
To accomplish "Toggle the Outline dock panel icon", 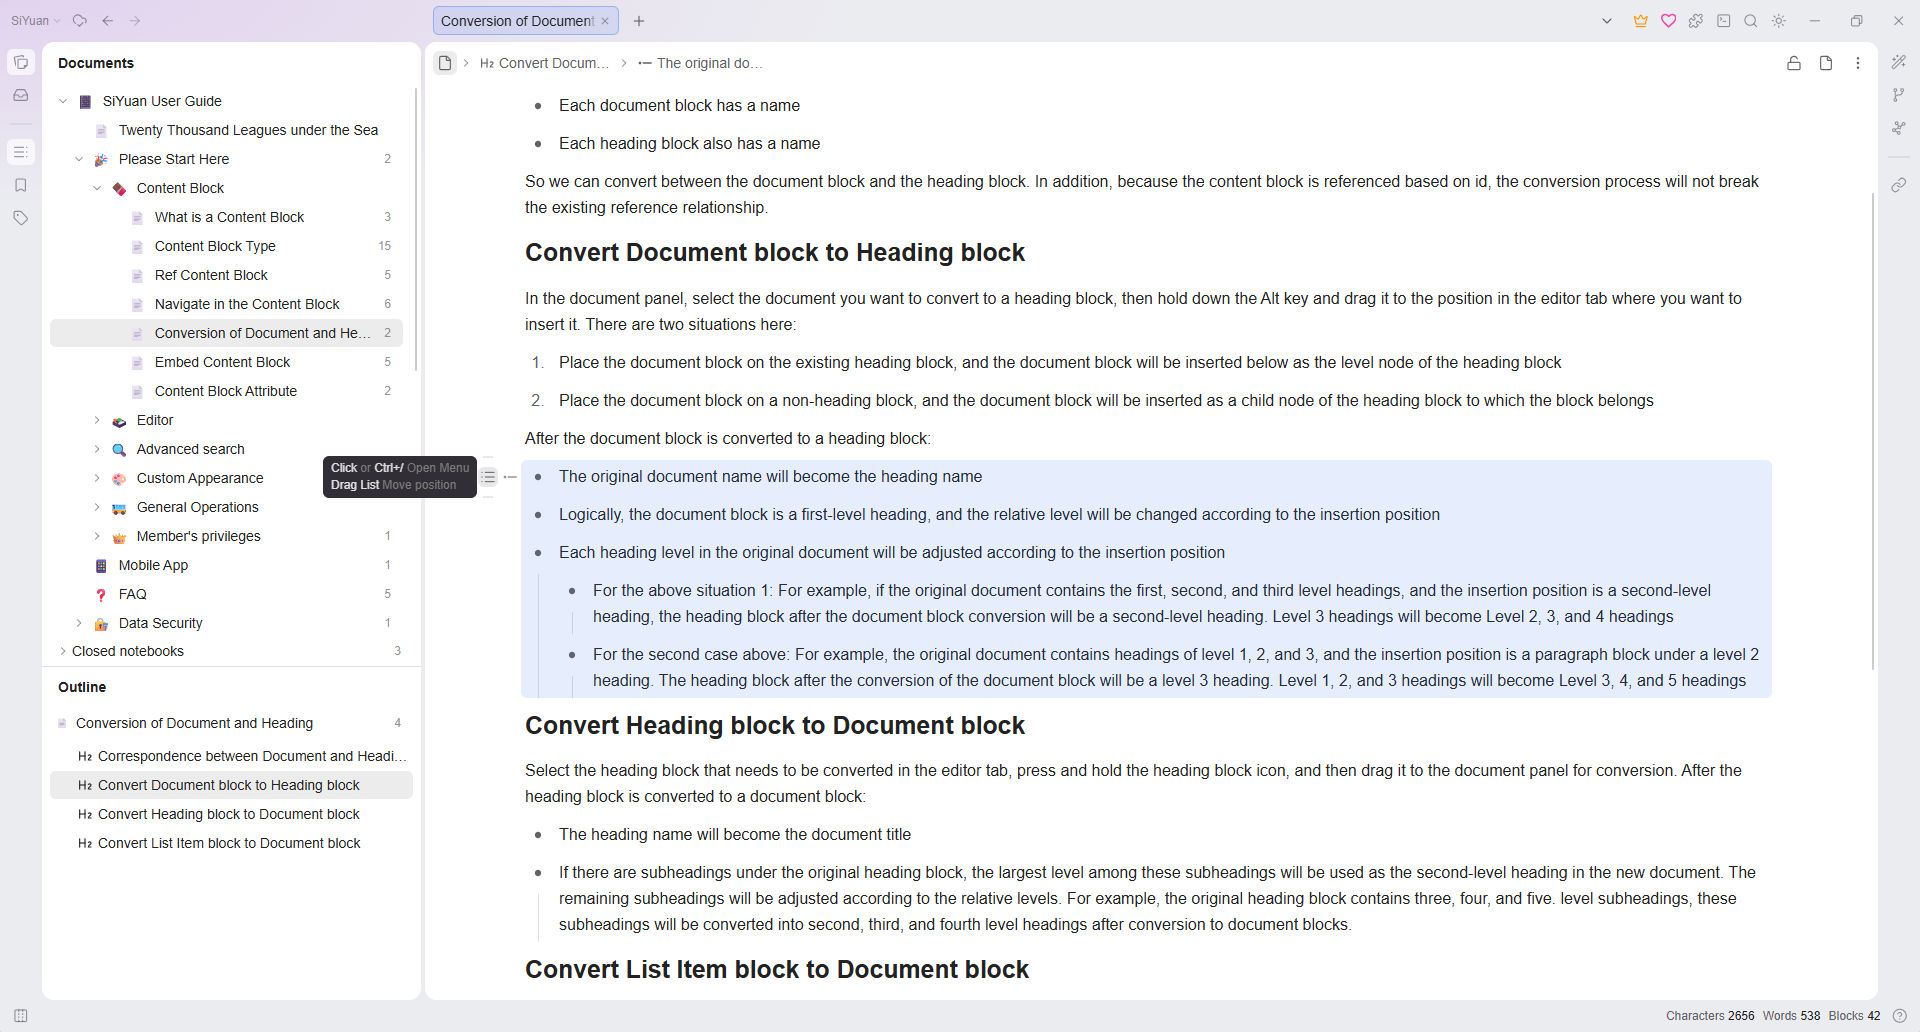I will tap(21, 152).
